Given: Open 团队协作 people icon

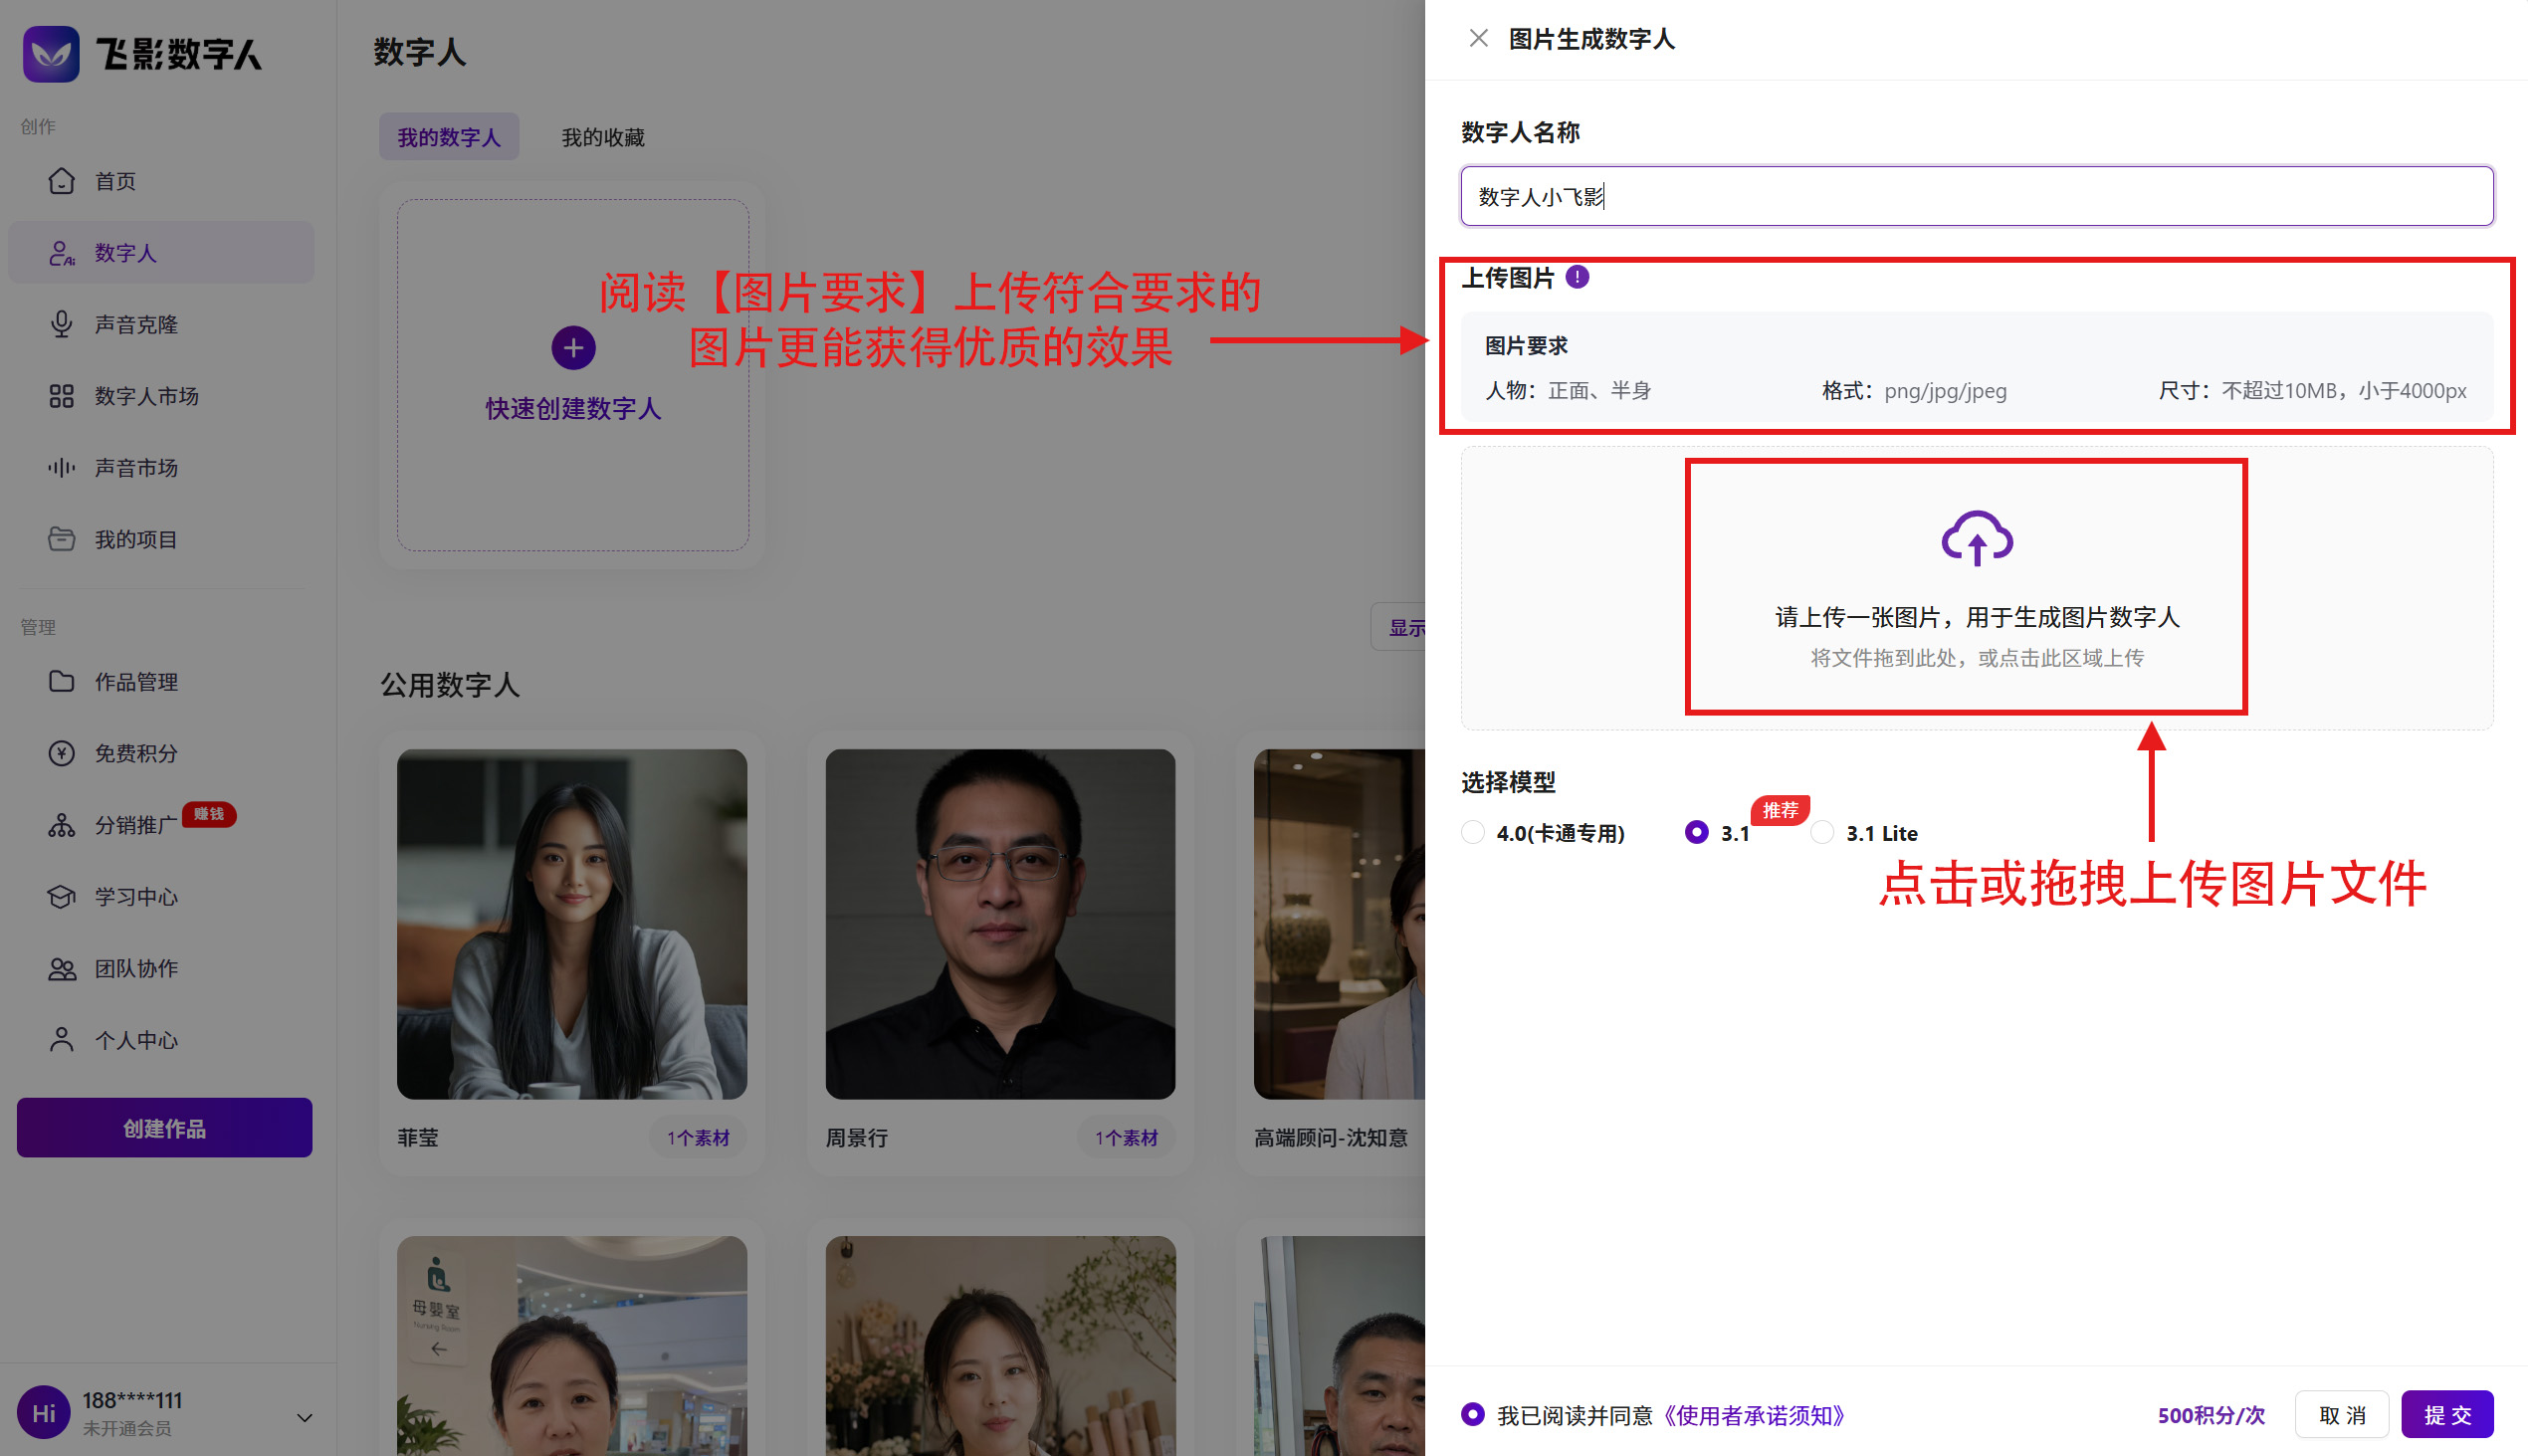Looking at the screenshot, I should pos(61,968).
